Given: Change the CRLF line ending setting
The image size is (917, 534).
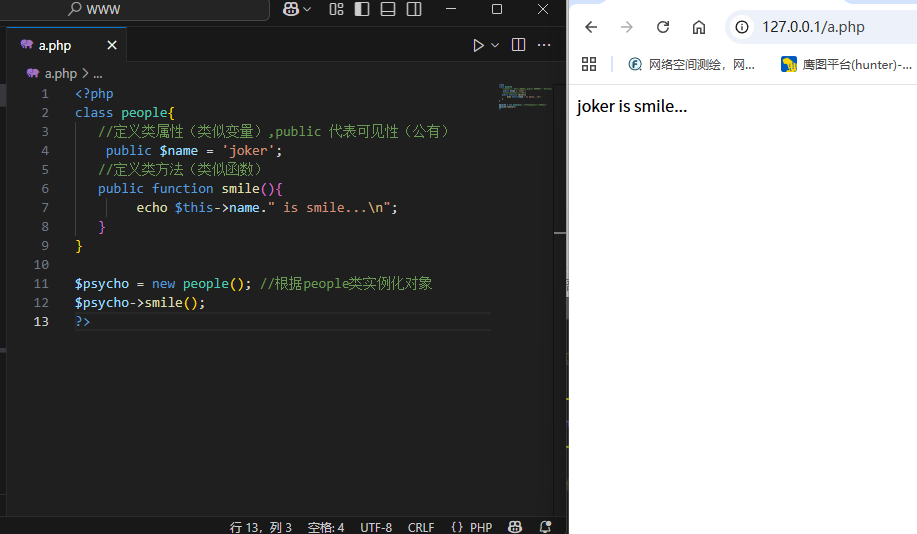Looking at the screenshot, I should click(420, 528).
